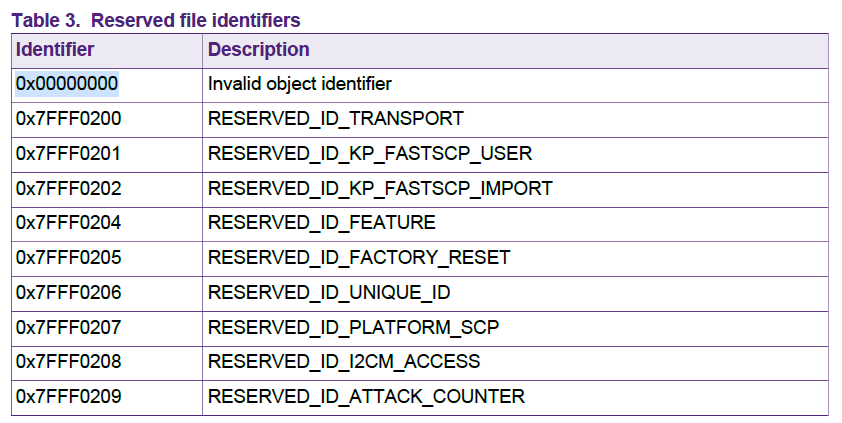The width and height of the screenshot is (842, 423).
Task: Click the RESERVED_ID_UNIQUE_ID description
Action: (329, 292)
